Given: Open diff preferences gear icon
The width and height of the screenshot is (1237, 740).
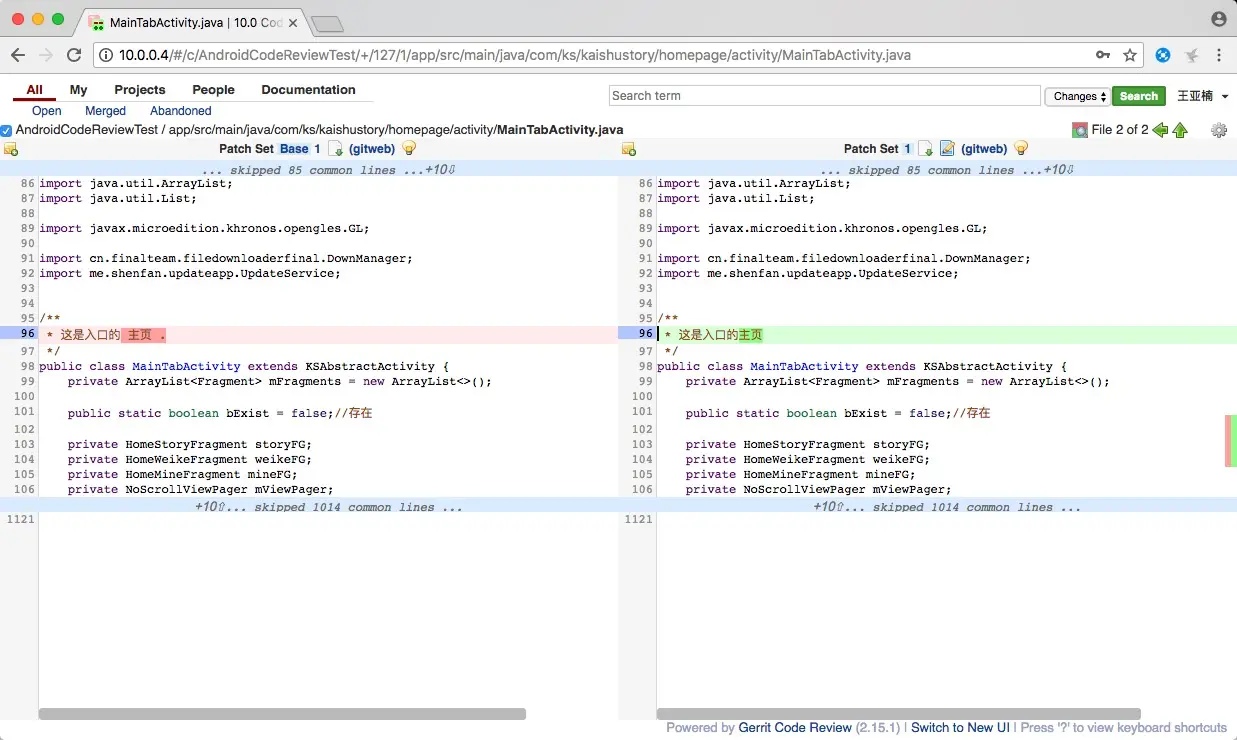Looking at the screenshot, I should pos(1218,130).
